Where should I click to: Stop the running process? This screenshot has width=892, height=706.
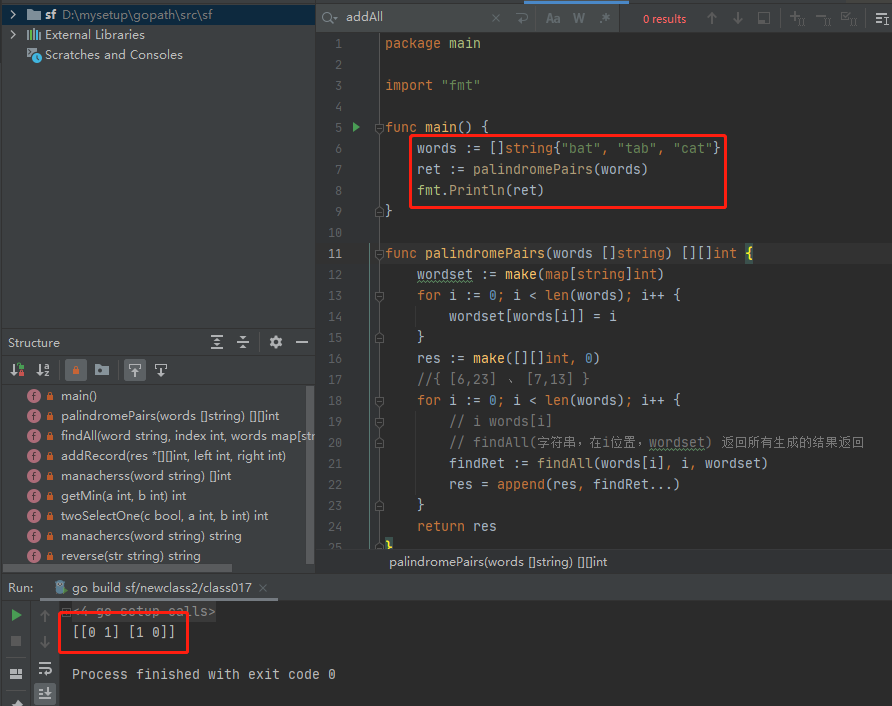16,641
